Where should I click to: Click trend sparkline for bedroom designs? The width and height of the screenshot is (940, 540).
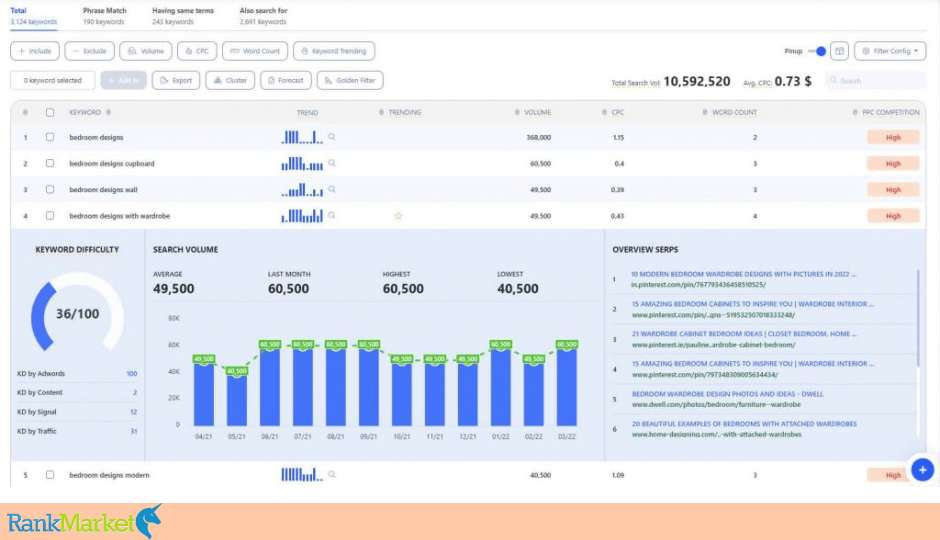click(x=302, y=137)
